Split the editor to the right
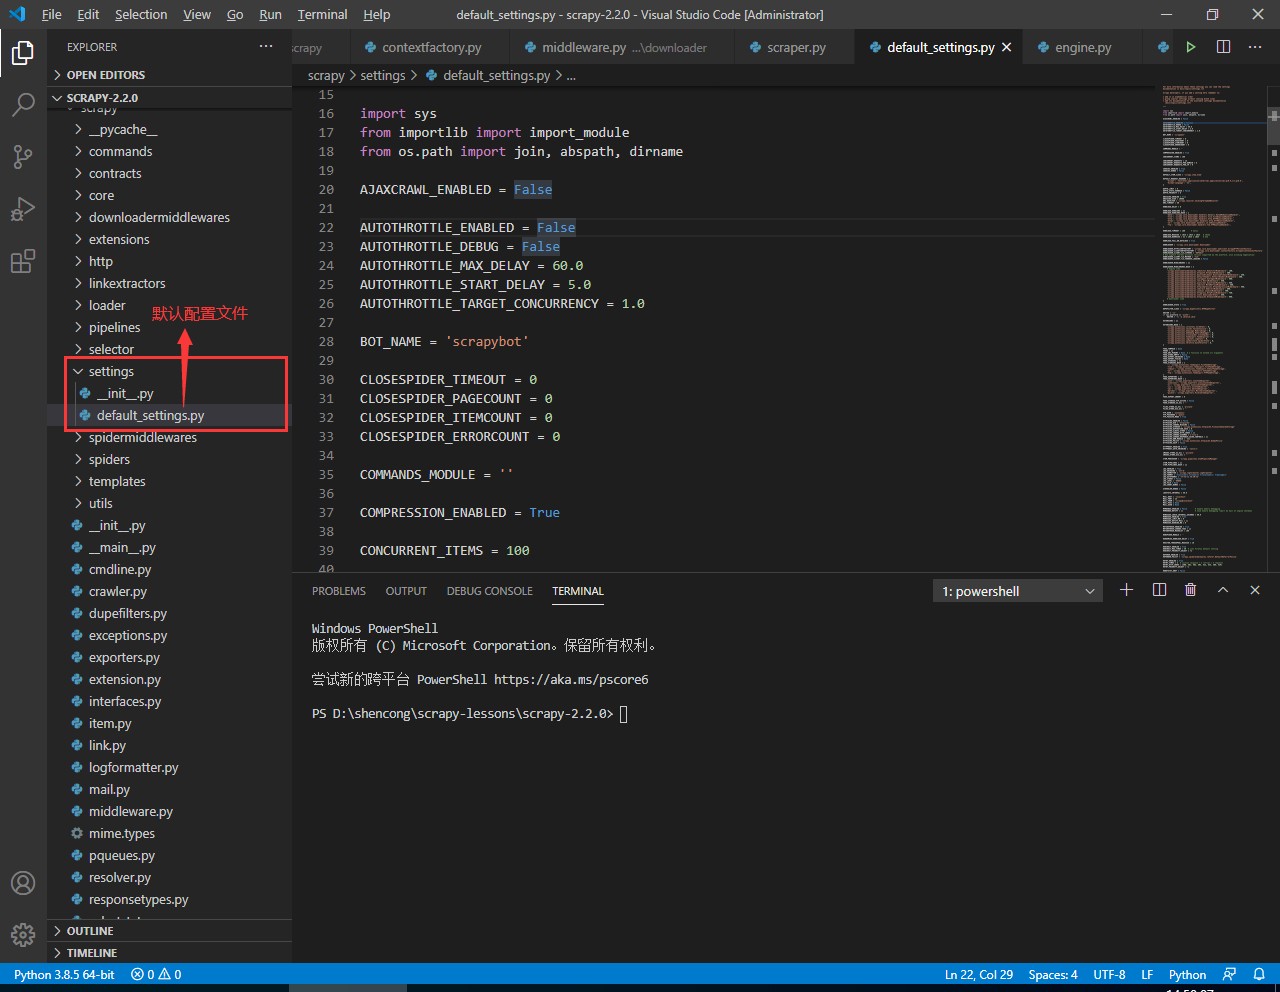This screenshot has height=992, width=1280. click(x=1223, y=47)
